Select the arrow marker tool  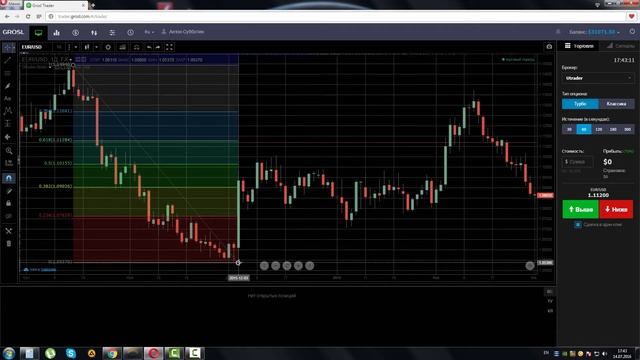(8, 137)
